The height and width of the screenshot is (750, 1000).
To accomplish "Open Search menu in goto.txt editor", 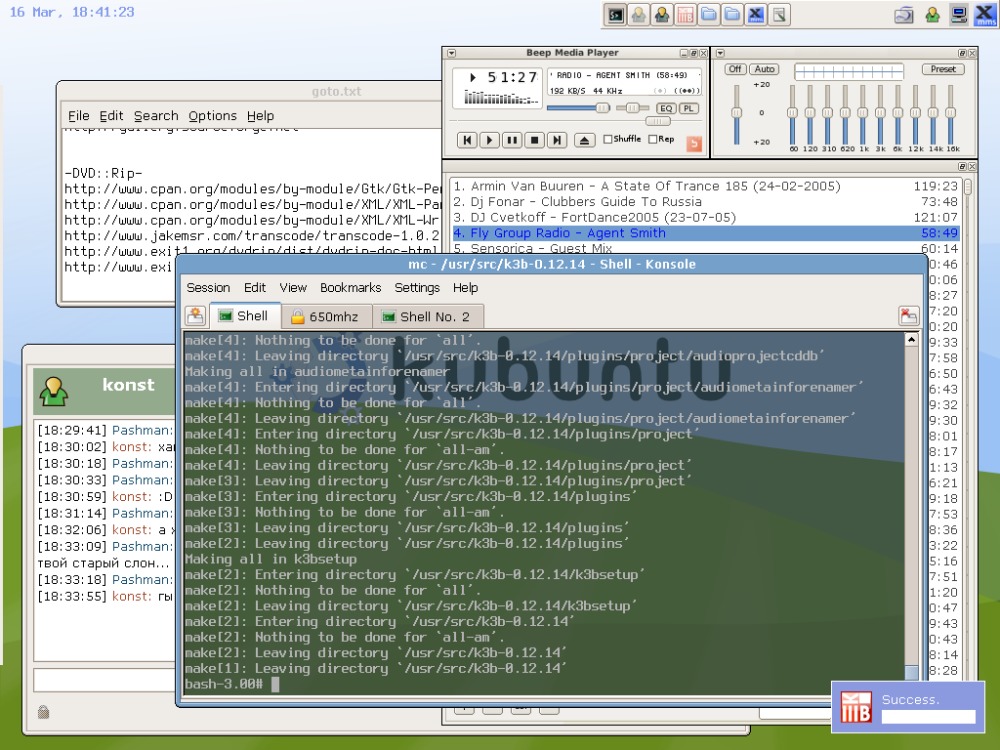I will 156,116.
